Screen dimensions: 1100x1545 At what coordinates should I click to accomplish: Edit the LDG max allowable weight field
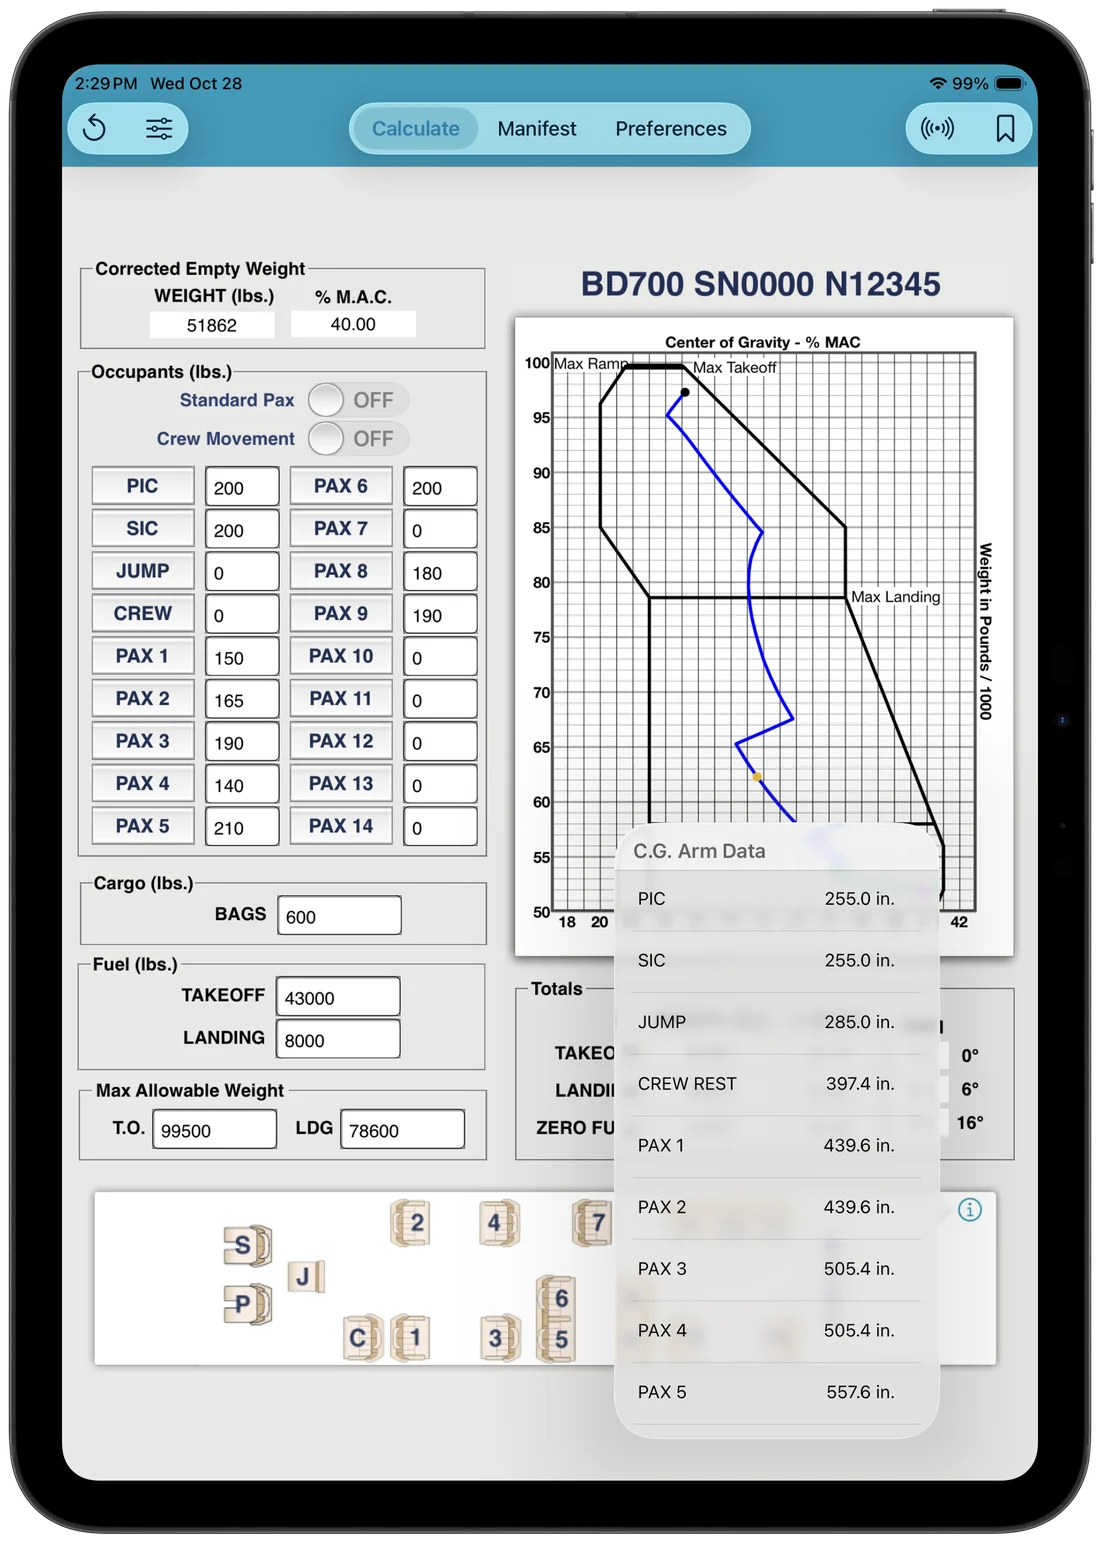pos(402,1129)
